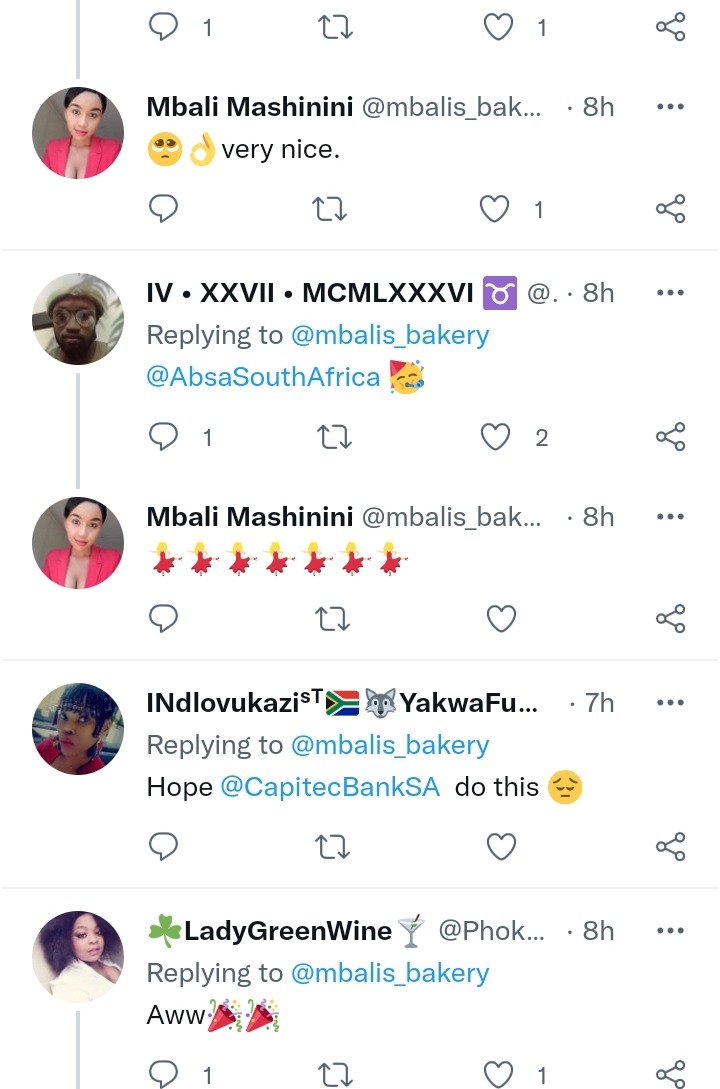Reply to Mbali's "very nice" tweet

tap(163, 209)
